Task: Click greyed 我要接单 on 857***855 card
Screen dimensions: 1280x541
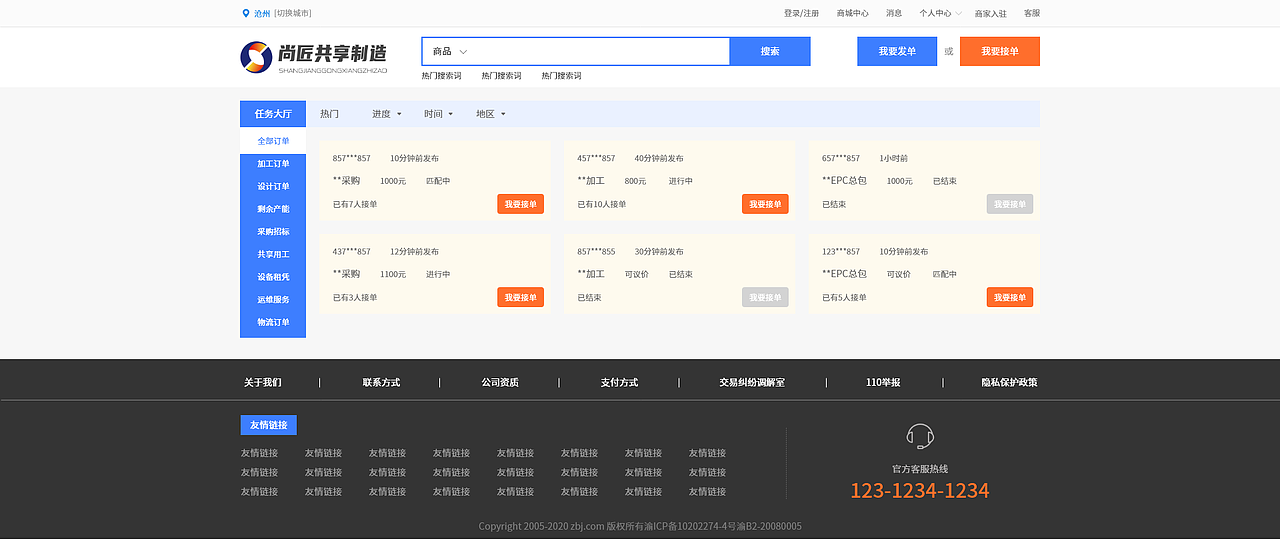Action: click(x=765, y=298)
